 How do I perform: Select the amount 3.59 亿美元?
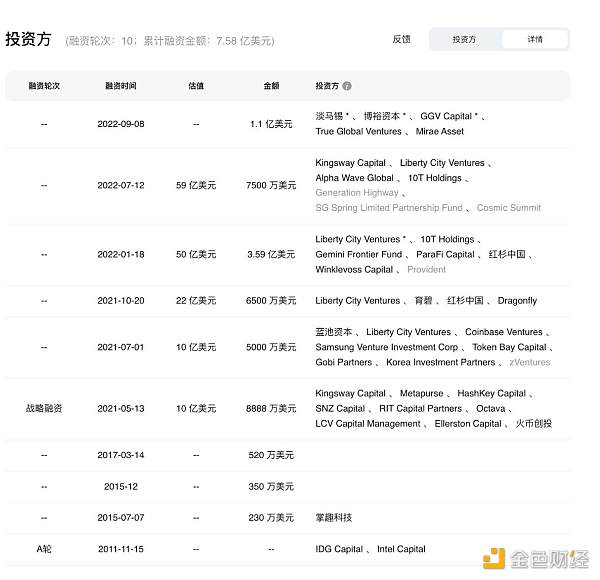(x=271, y=254)
